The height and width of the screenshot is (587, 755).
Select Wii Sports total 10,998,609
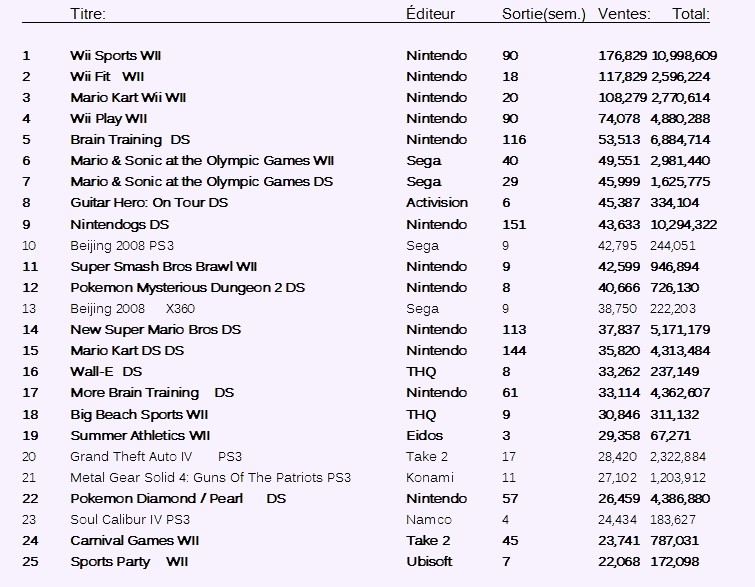click(x=684, y=56)
